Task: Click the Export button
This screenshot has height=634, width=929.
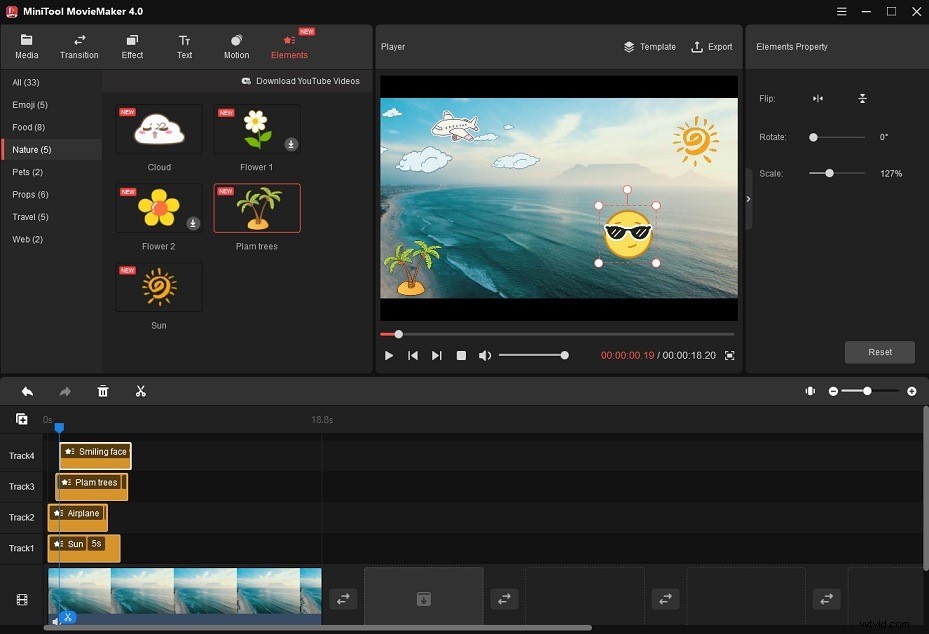Action: tap(711, 46)
